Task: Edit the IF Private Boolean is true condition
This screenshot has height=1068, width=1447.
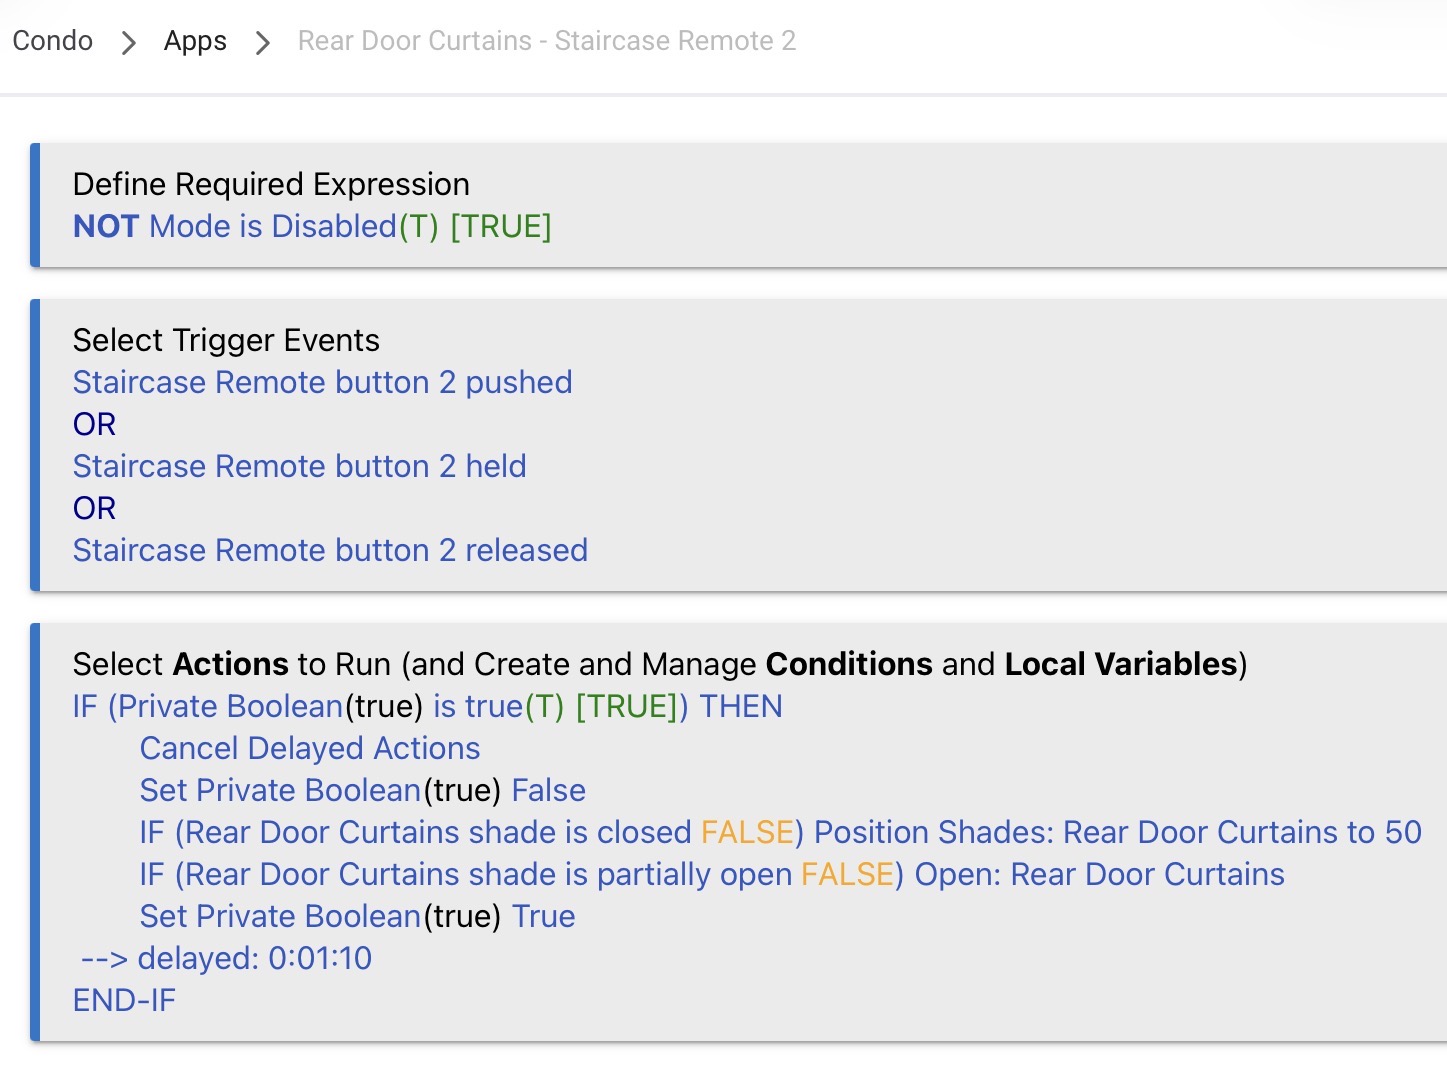Action: point(427,706)
